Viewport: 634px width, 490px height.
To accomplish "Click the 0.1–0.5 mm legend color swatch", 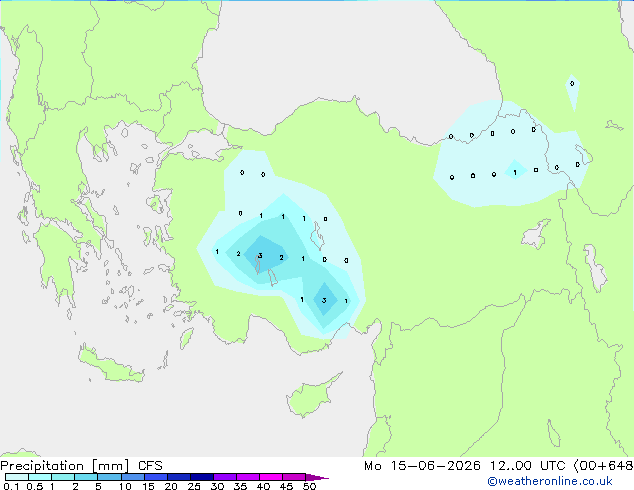I will [x=17, y=477].
